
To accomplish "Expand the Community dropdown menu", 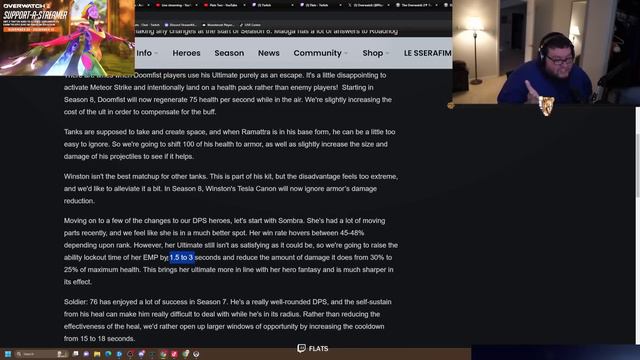I will 320,53.
